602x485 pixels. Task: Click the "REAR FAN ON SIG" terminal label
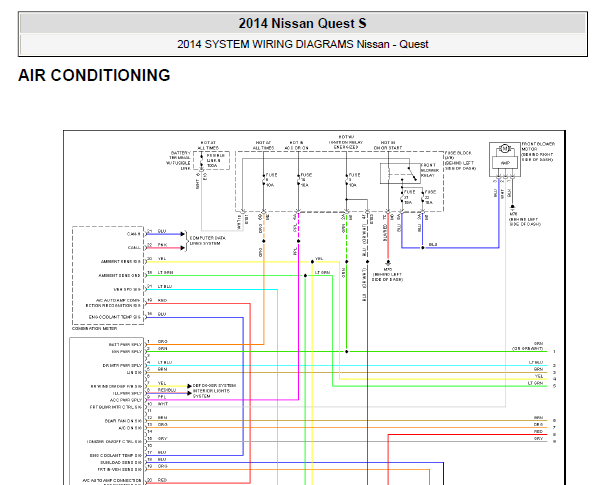coord(123,421)
